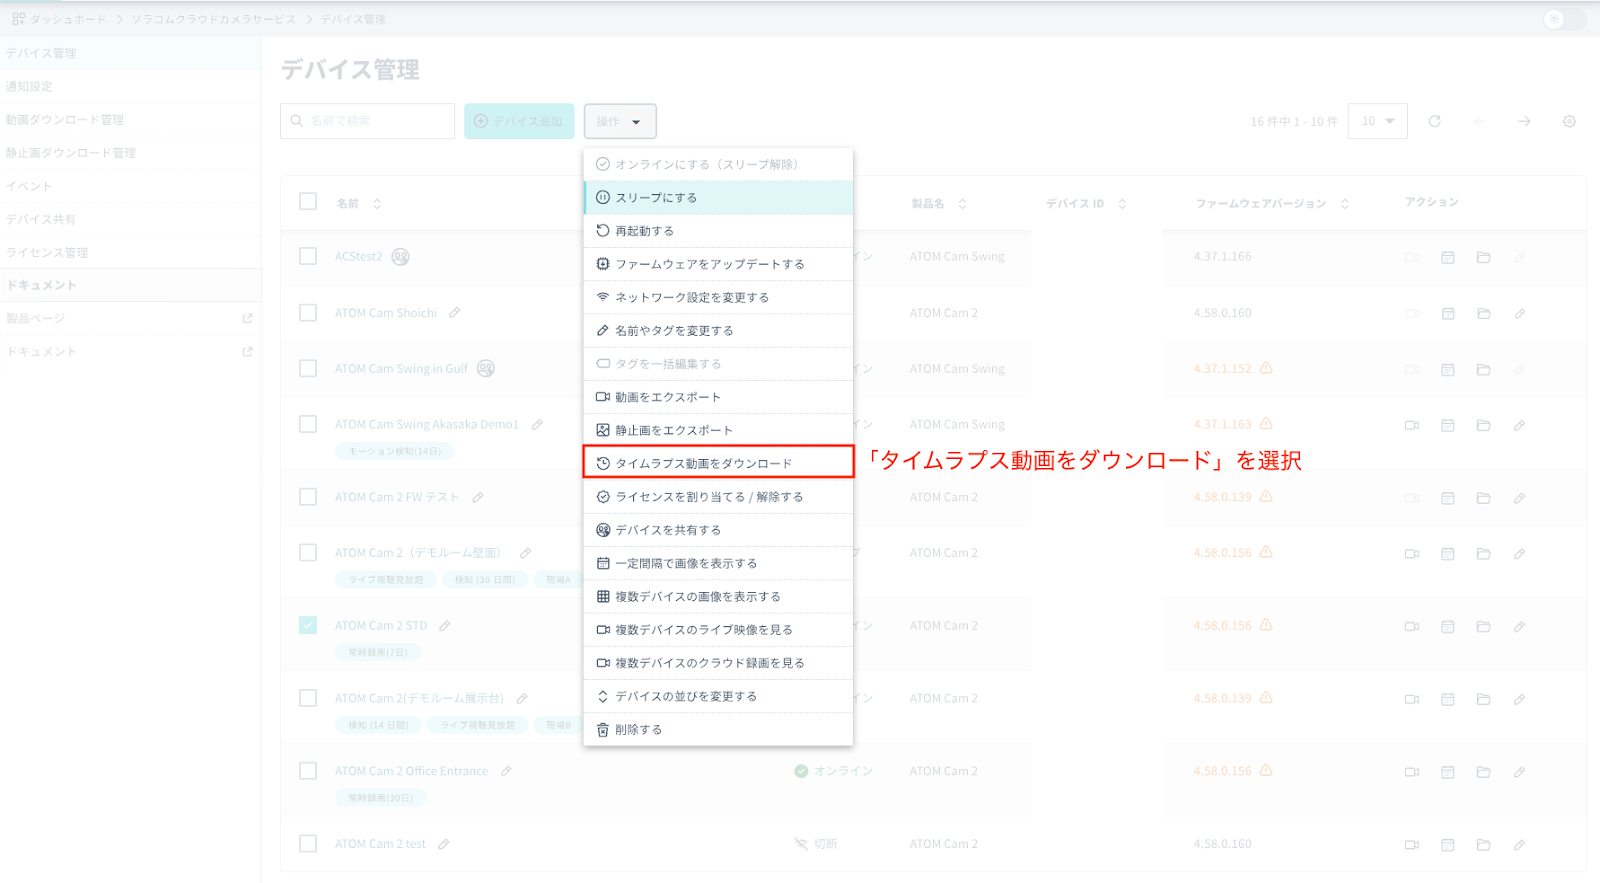Screen dimensions: 1600x883
Task: Toggle the theme switch at top right
Action: (x=1563, y=19)
